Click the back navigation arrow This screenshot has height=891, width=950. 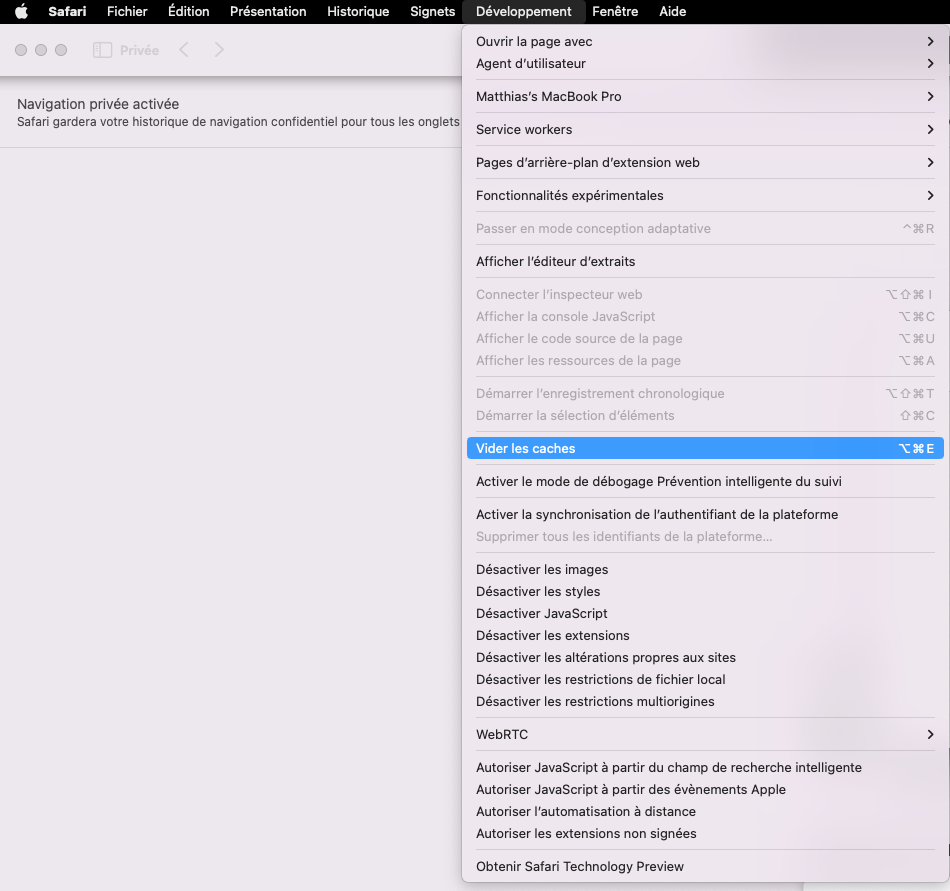[184, 50]
